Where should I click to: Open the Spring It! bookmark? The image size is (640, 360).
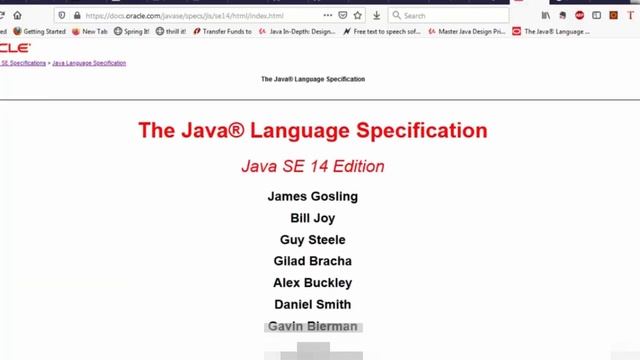131,31
